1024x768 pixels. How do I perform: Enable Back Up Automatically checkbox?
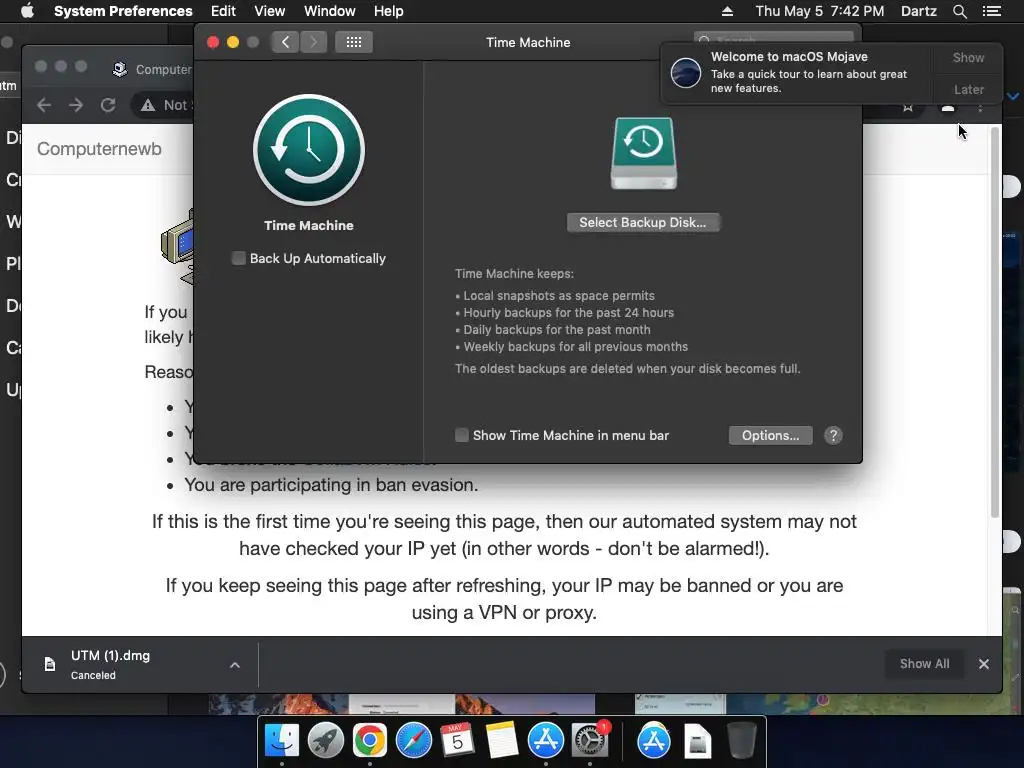coord(238,259)
